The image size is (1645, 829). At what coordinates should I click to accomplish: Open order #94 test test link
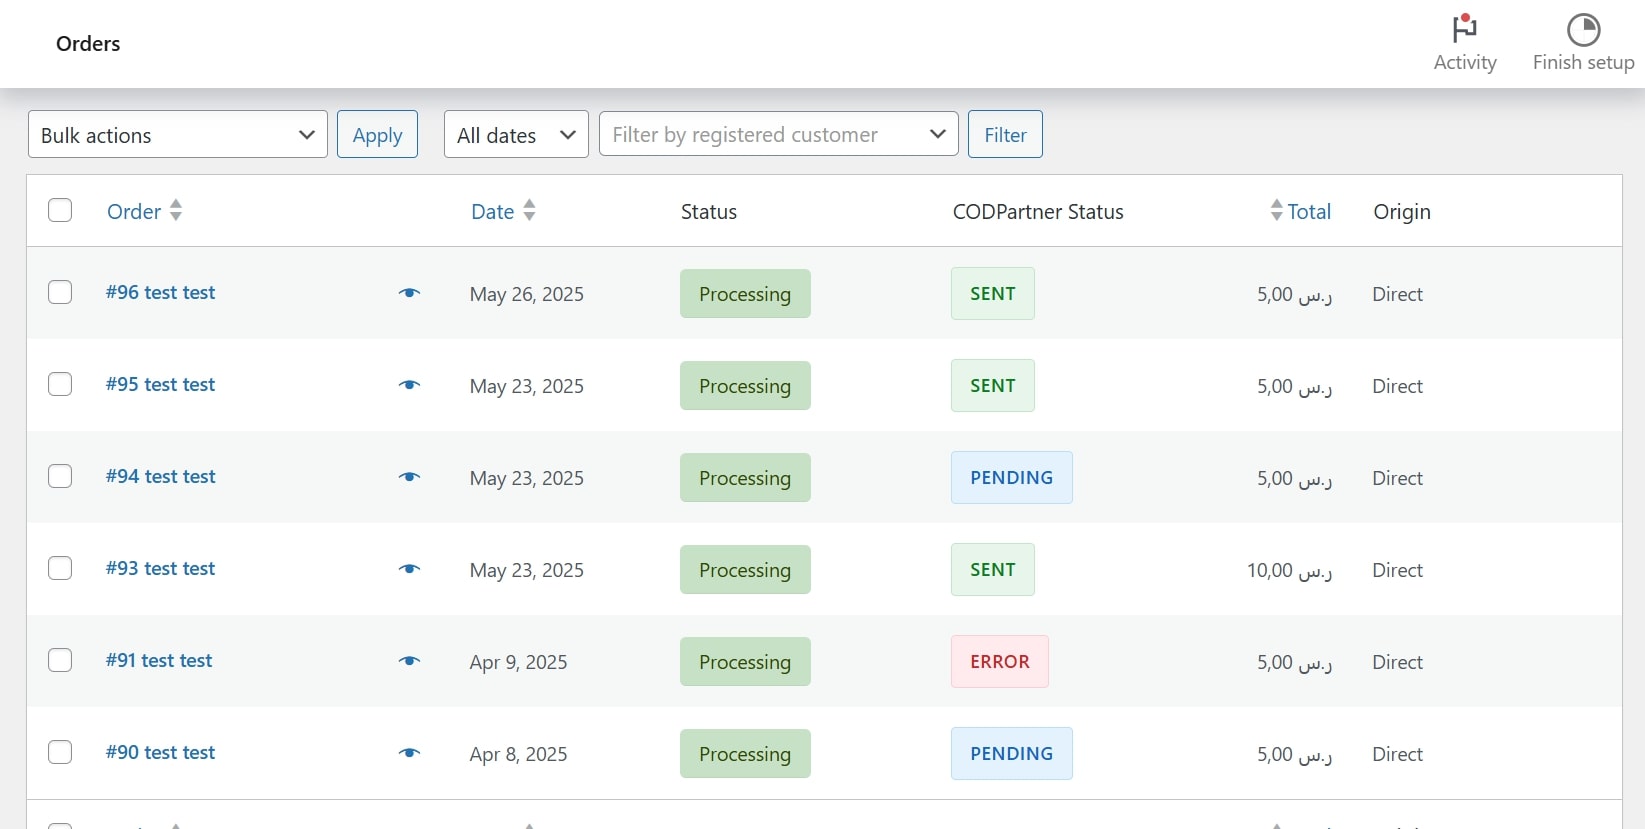pyautogui.click(x=161, y=477)
